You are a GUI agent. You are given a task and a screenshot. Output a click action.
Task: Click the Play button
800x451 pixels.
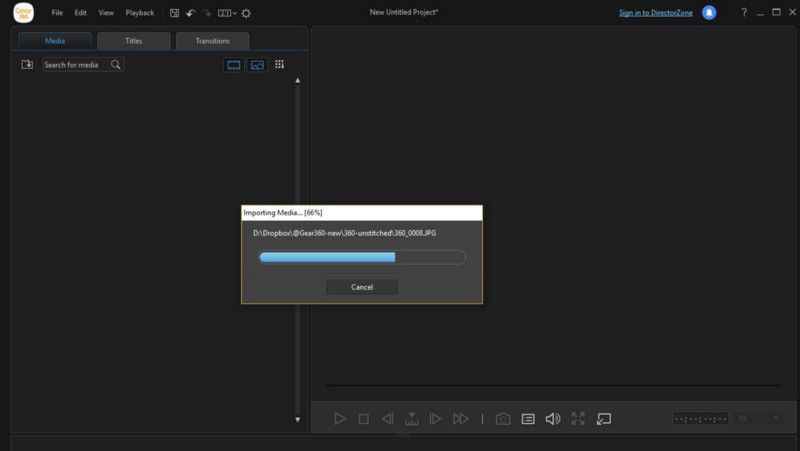pos(339,419)
